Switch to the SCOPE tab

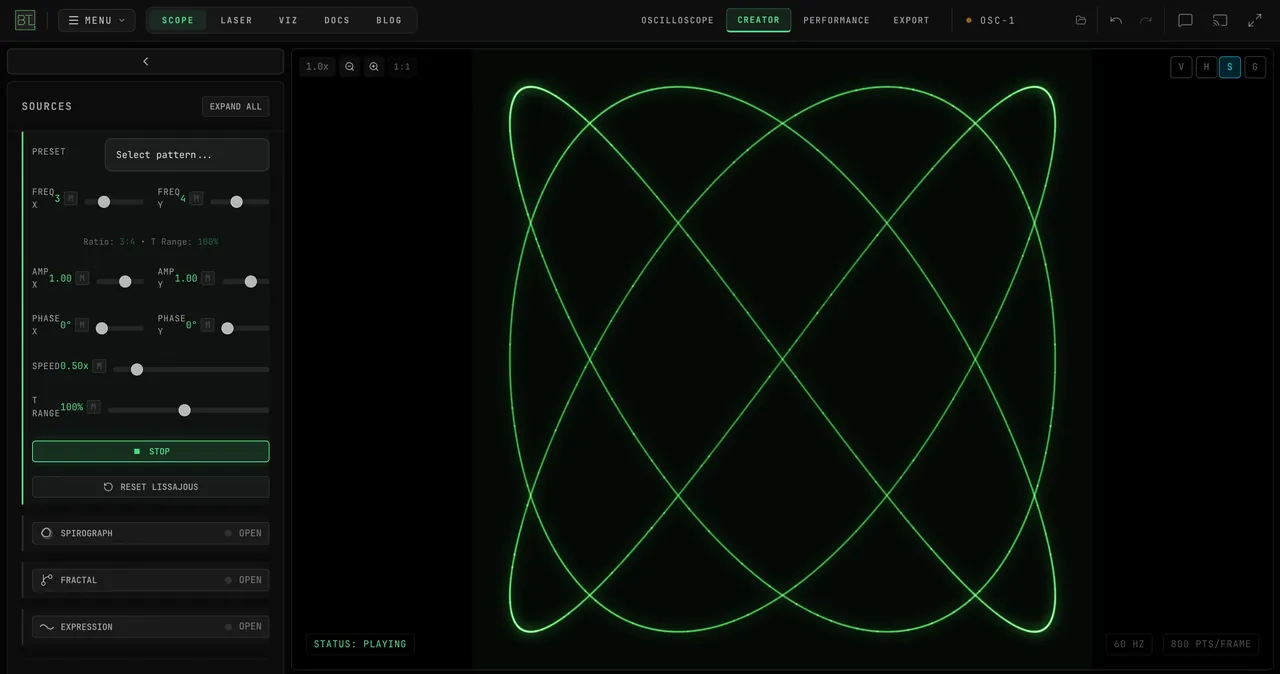pyautogui.click(x=178, y=20)
